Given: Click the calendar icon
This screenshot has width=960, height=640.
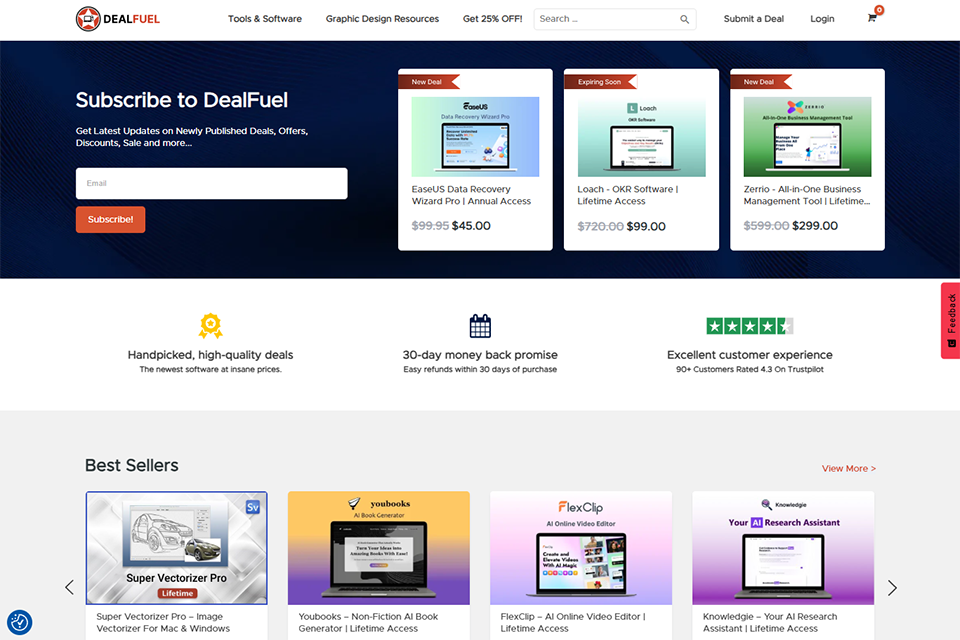Looking at the screenshot, I should [x=480, y=326].
